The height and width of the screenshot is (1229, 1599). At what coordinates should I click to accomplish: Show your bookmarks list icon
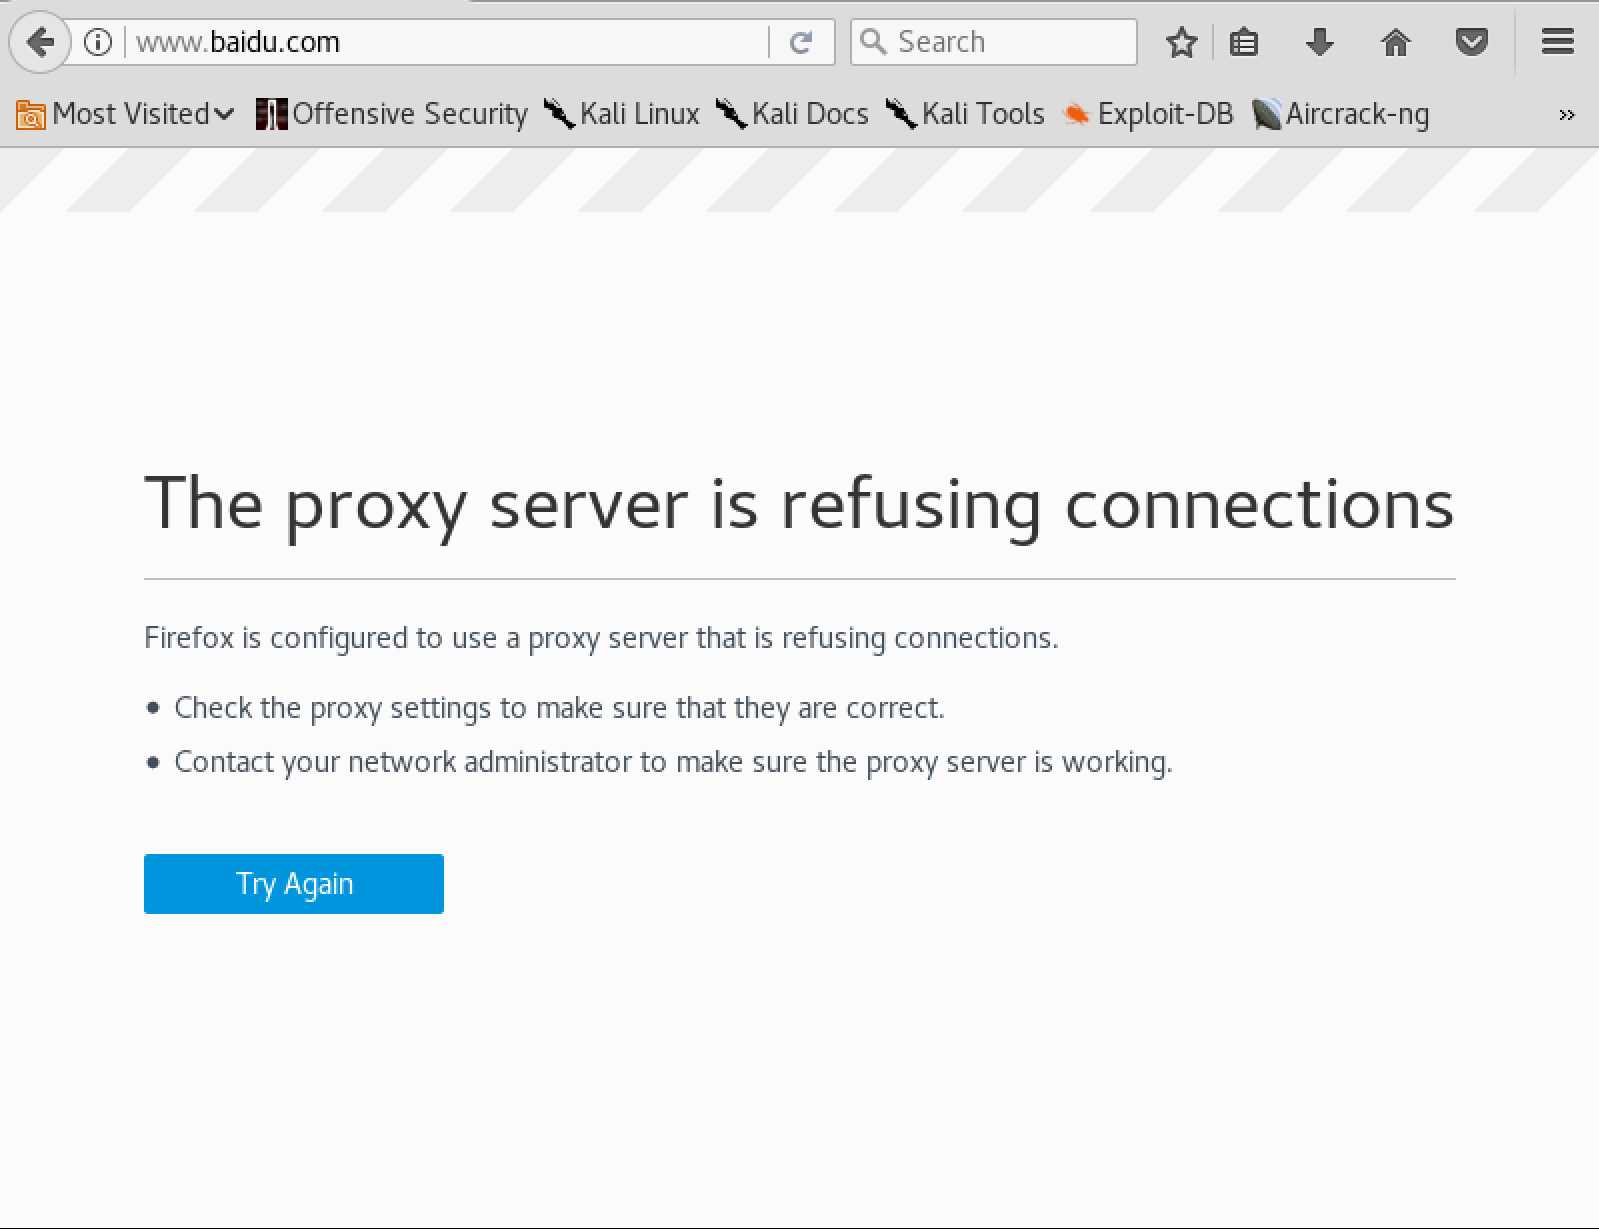pos(1244,42)
